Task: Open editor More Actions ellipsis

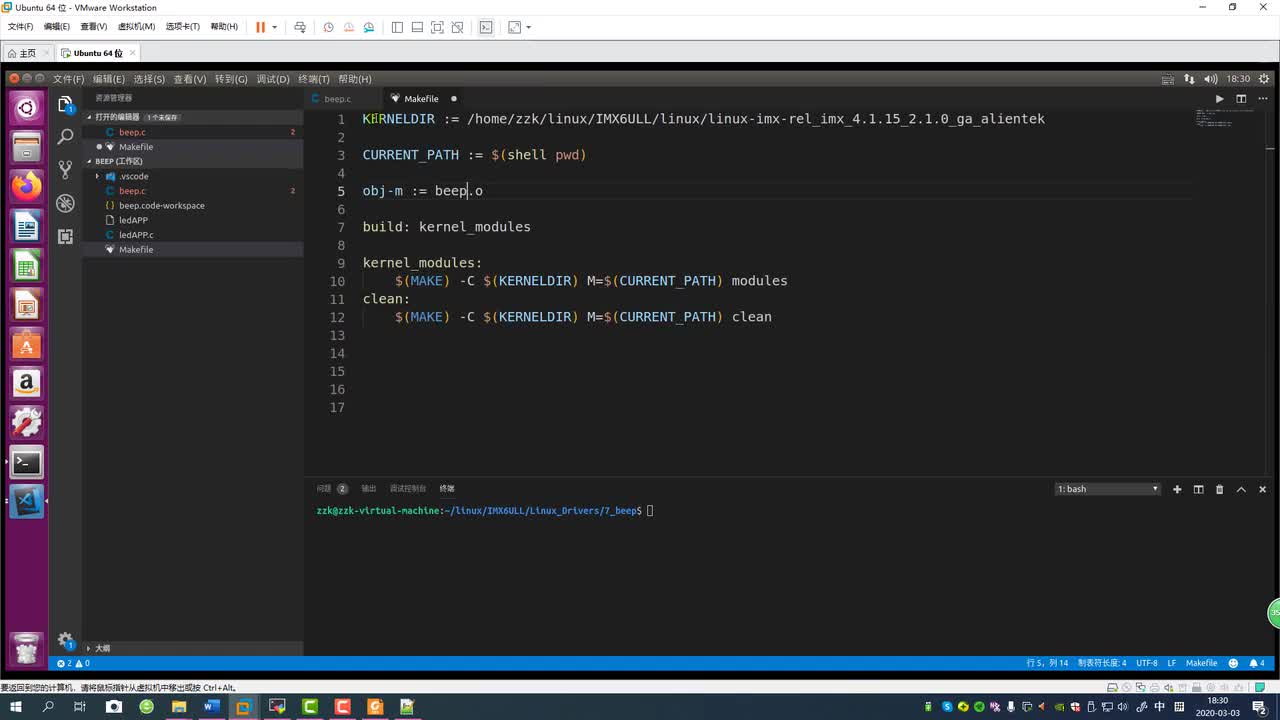Action: click(1261, 99)
